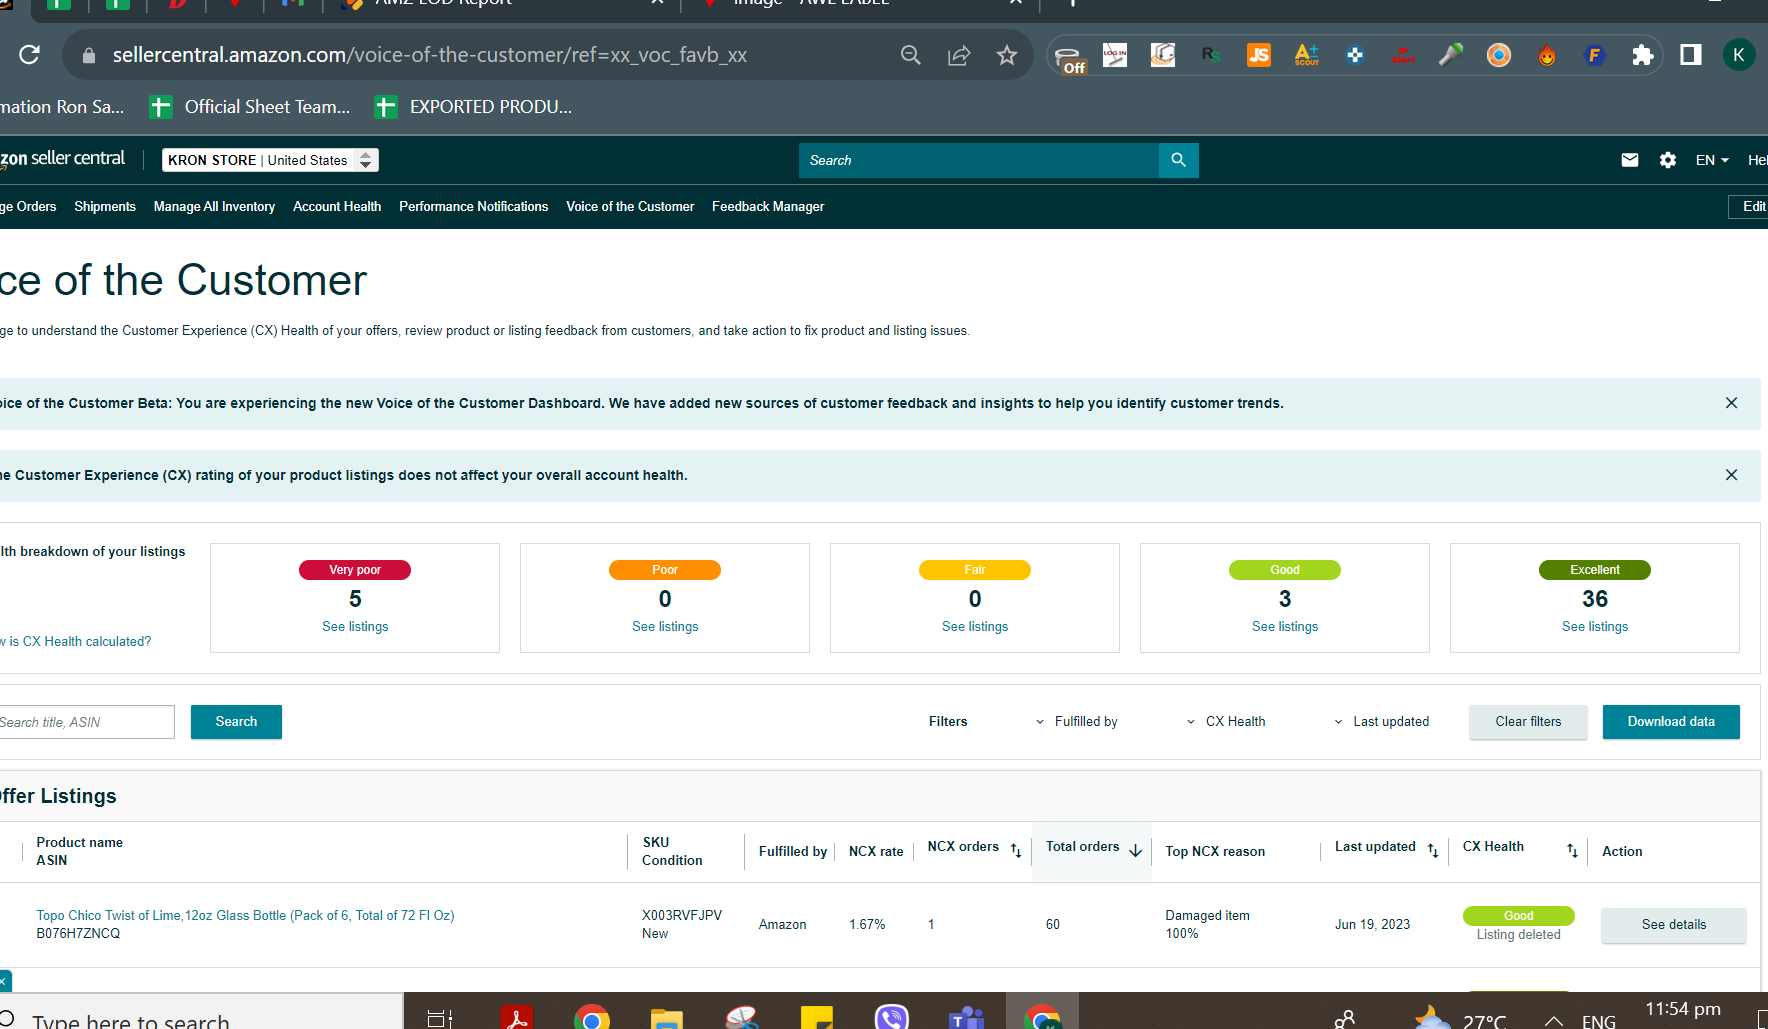This screenshot has height=1029, width=1768.
Task: Open Performance Notifications
Action: coord(474,207)
